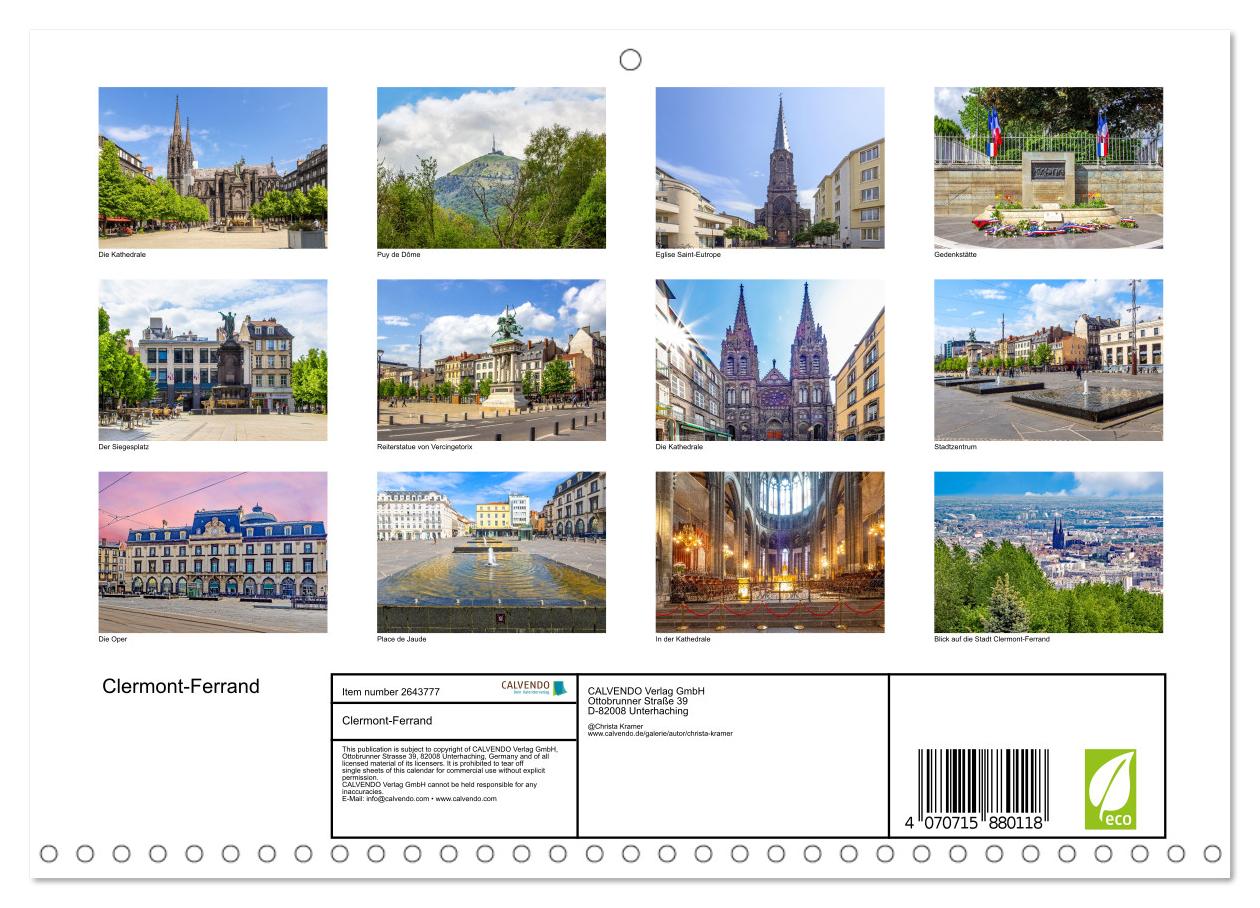Open the christa-kramer gallery URL
Screen dimensions: 1260x908
tap(660, 734)
